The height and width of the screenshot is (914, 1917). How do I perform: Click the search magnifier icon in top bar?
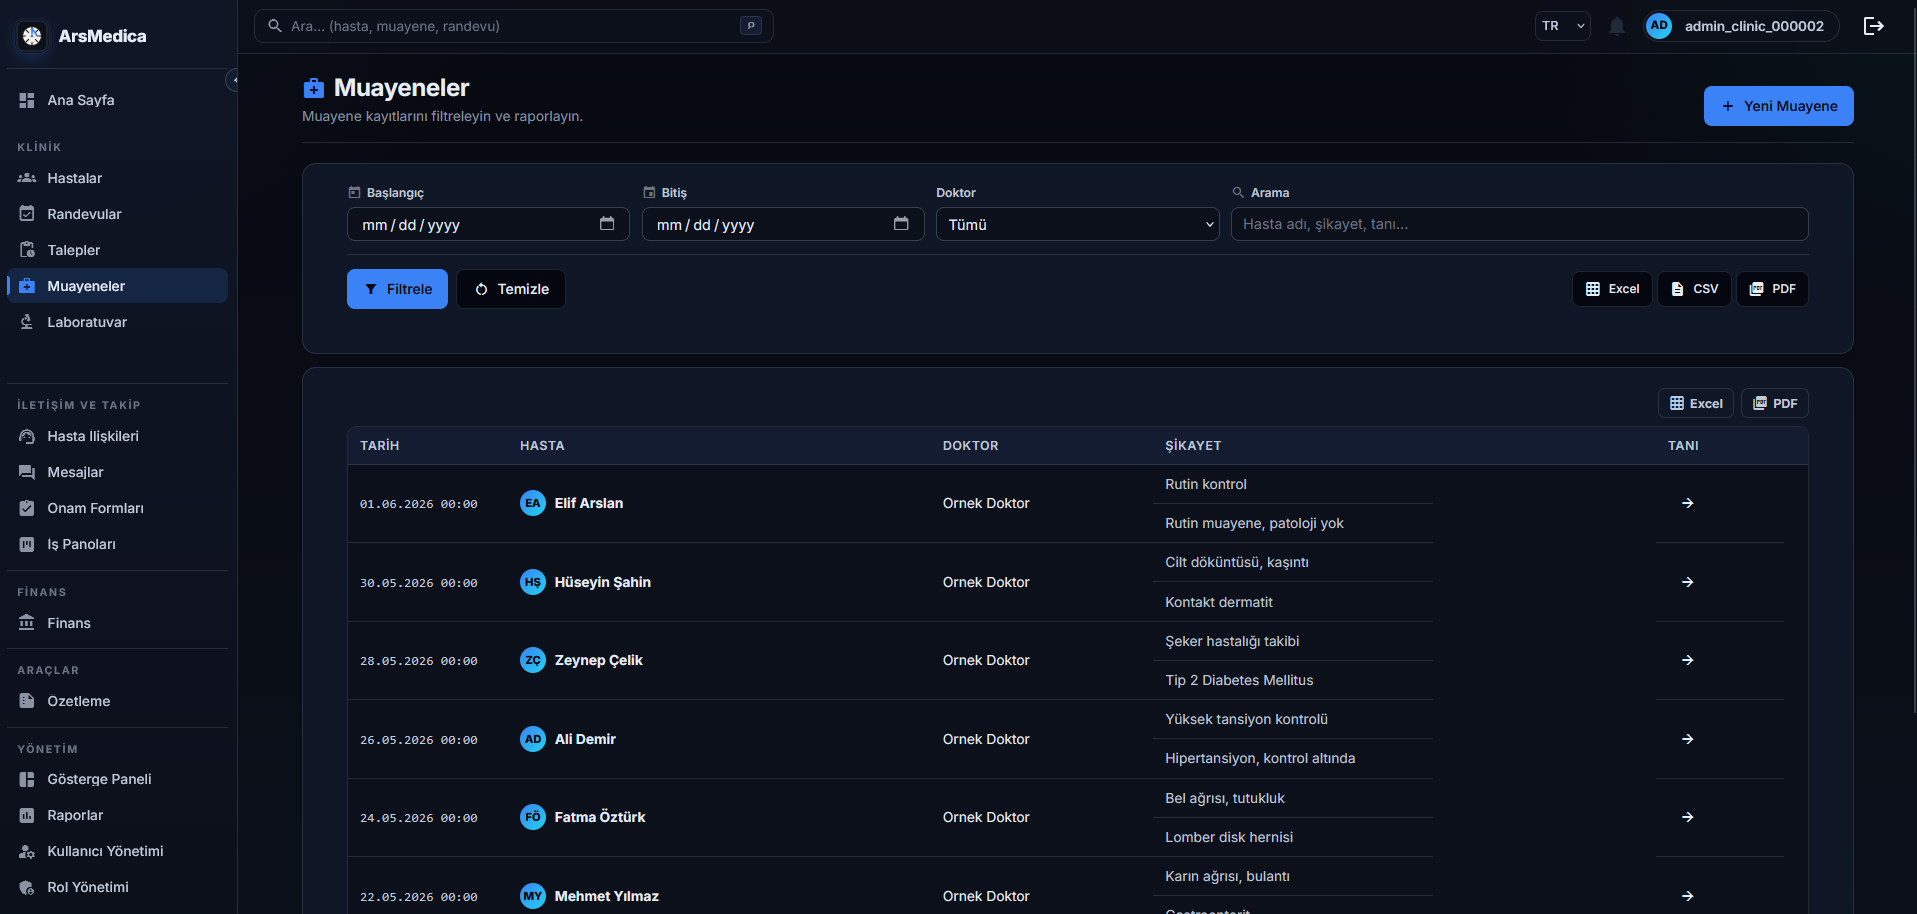tap(275, 26)
